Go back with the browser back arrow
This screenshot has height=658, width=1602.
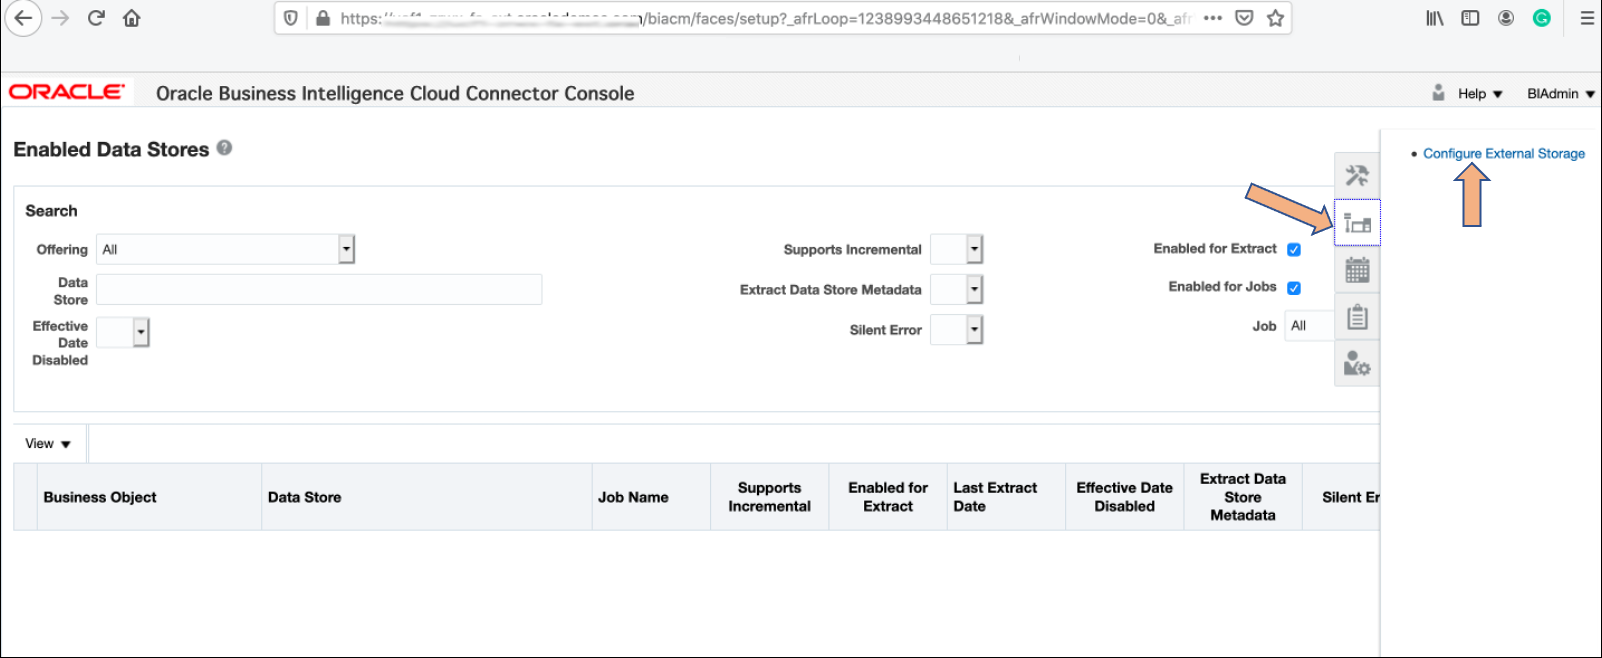(23, 18)
